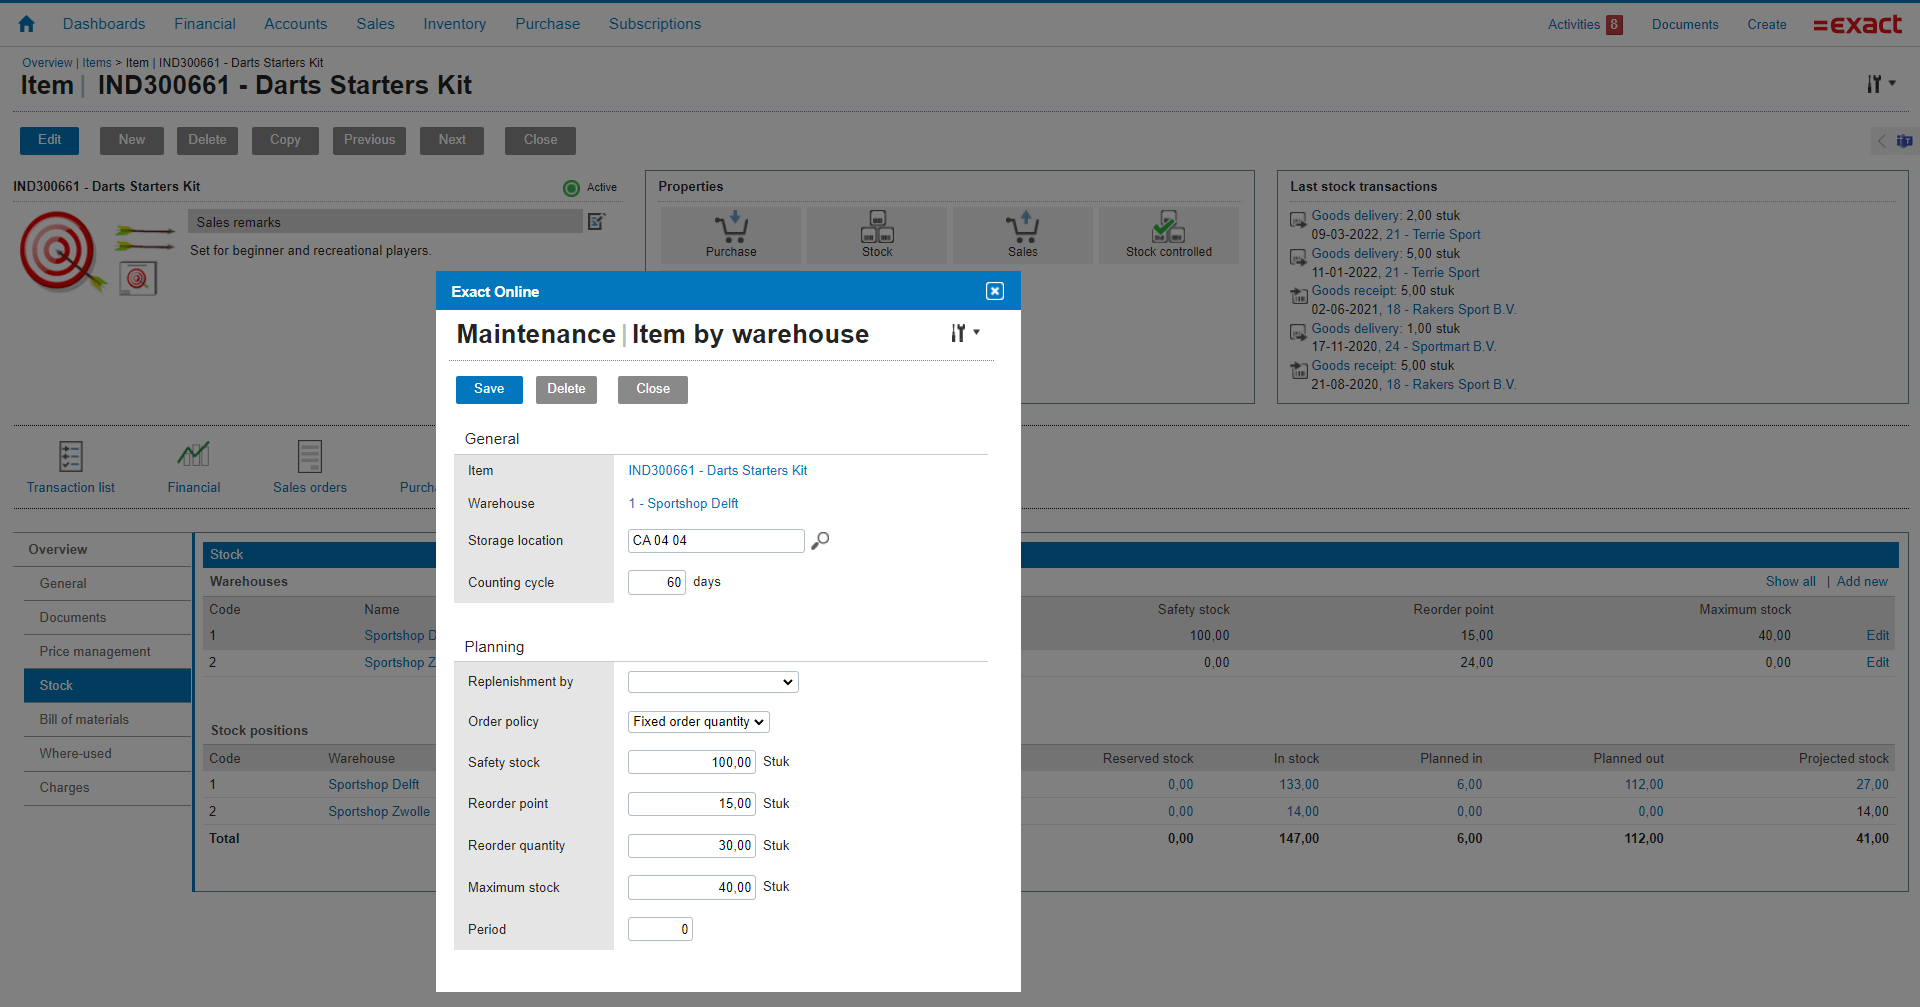Open Activities notification badge

[1614, 25]
